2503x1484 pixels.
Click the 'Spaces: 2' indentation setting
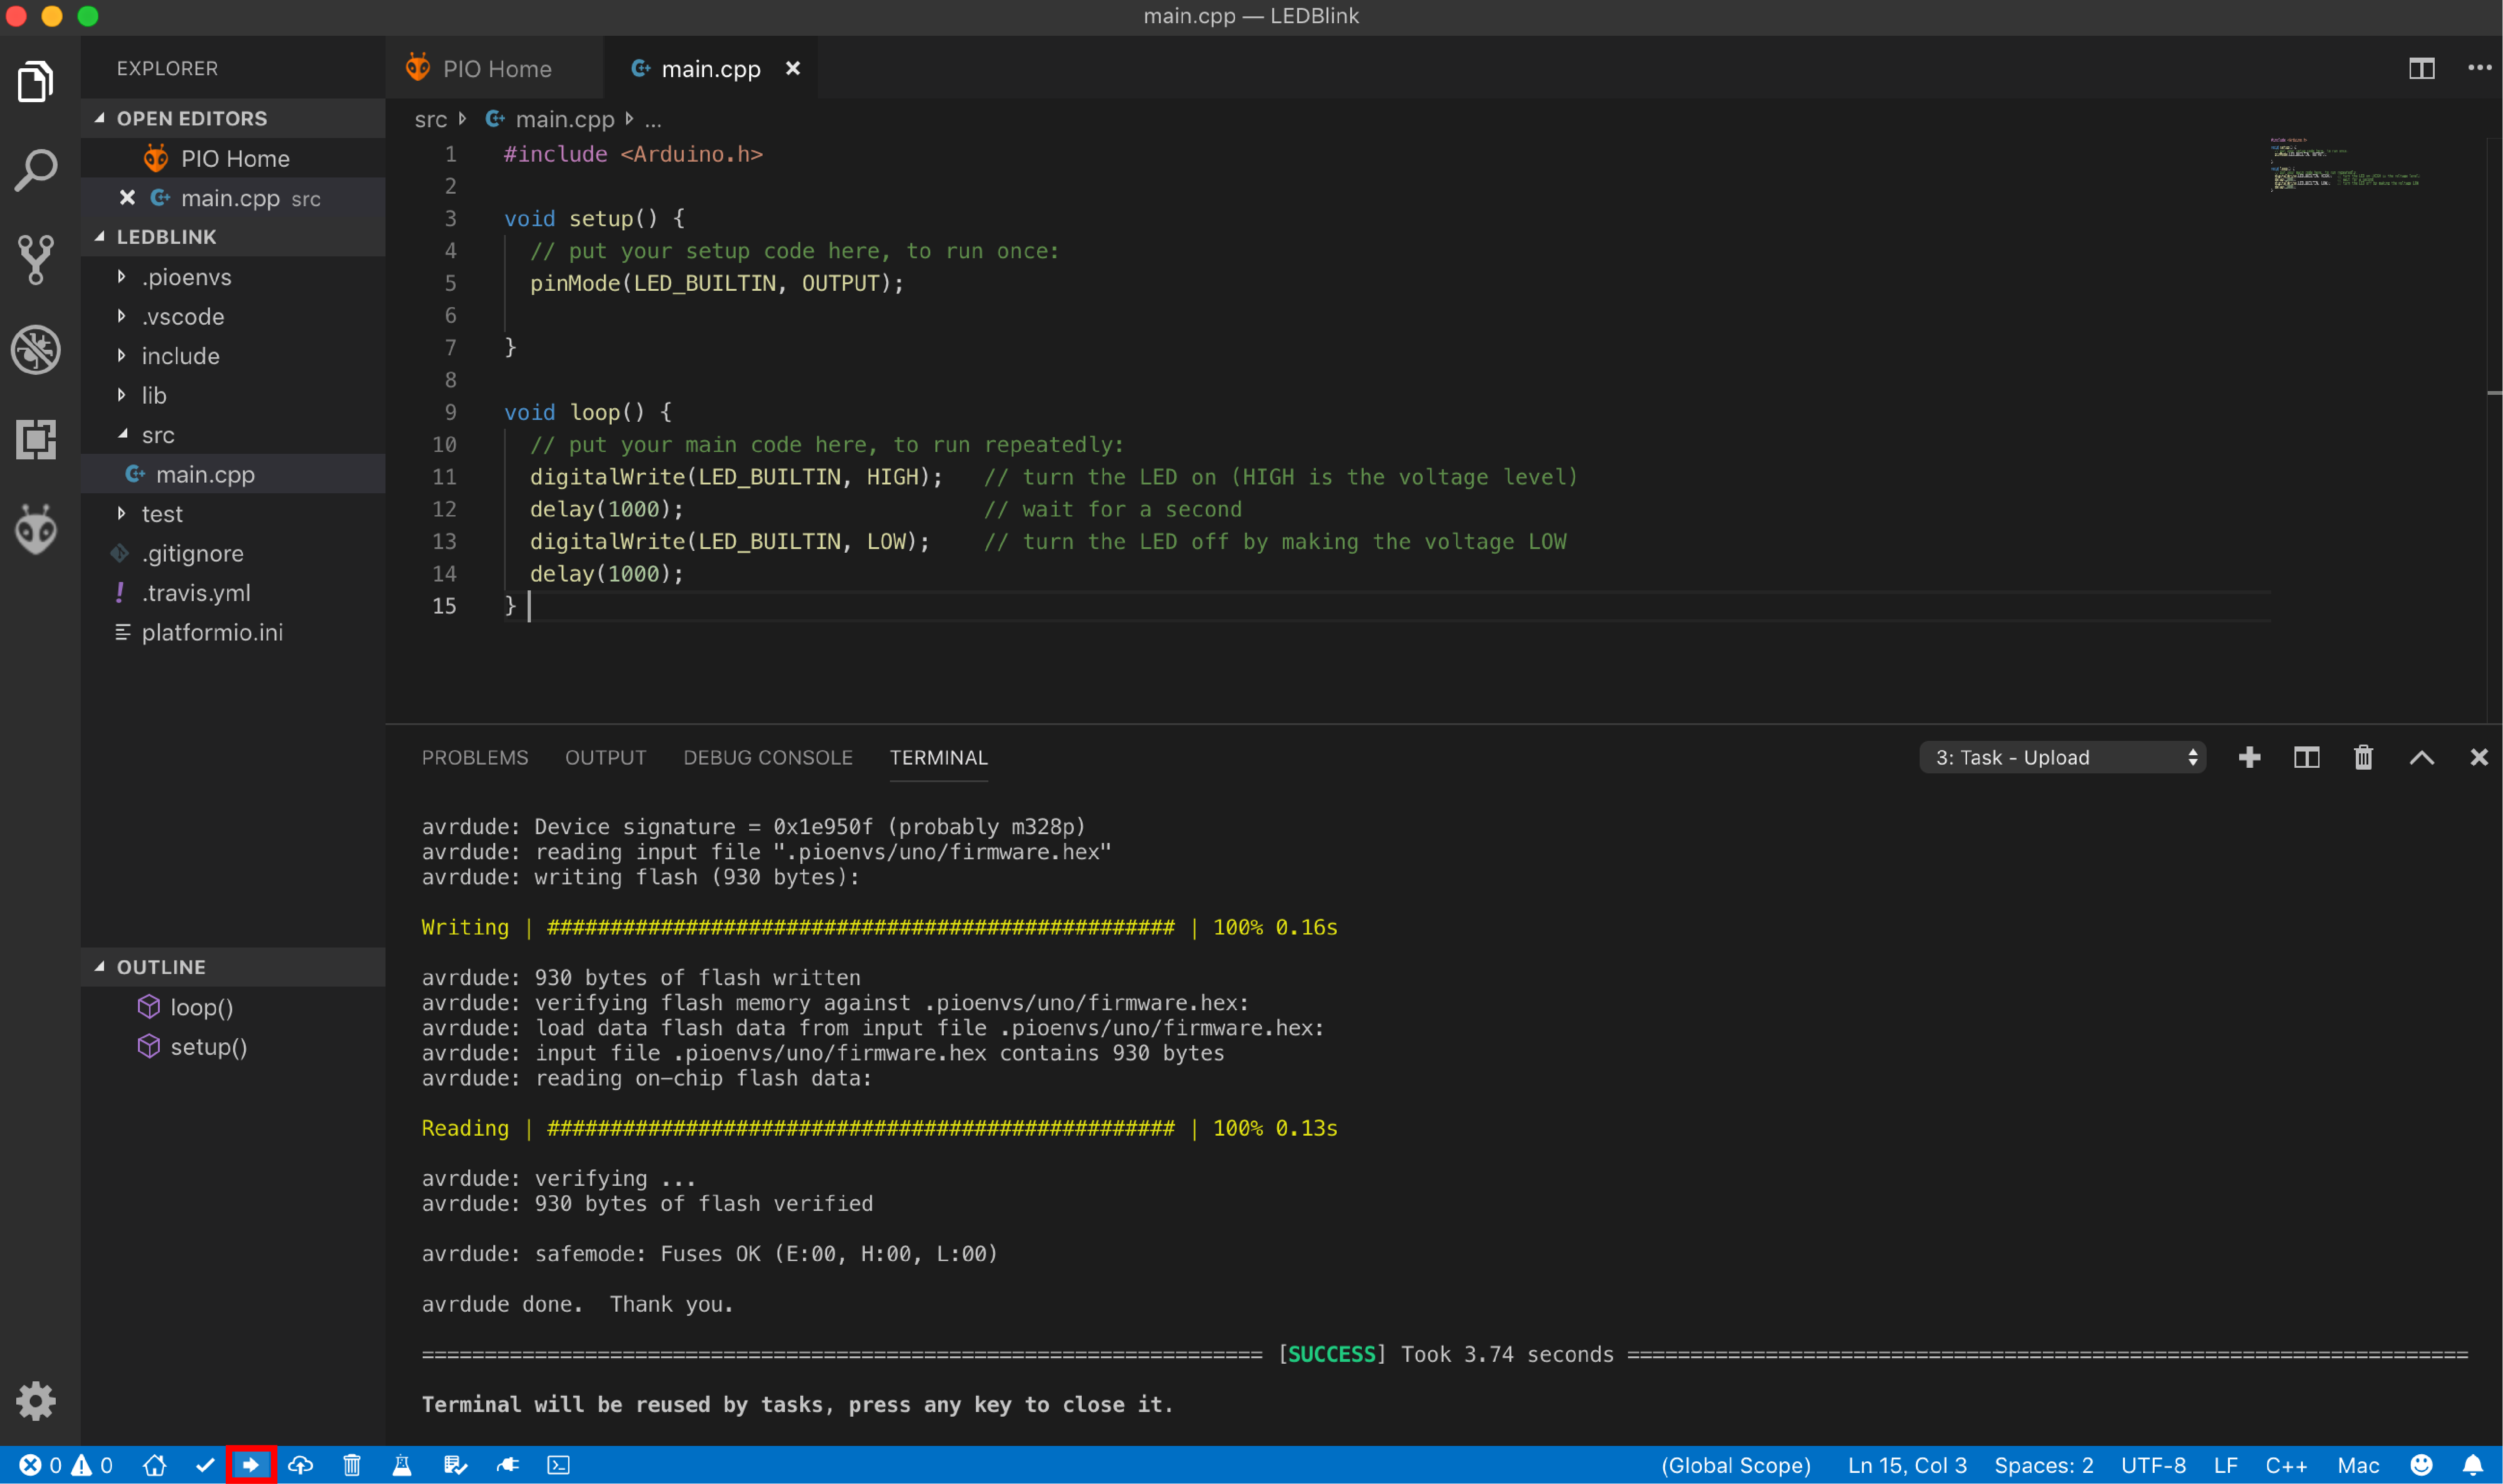pos(2043,1465)
